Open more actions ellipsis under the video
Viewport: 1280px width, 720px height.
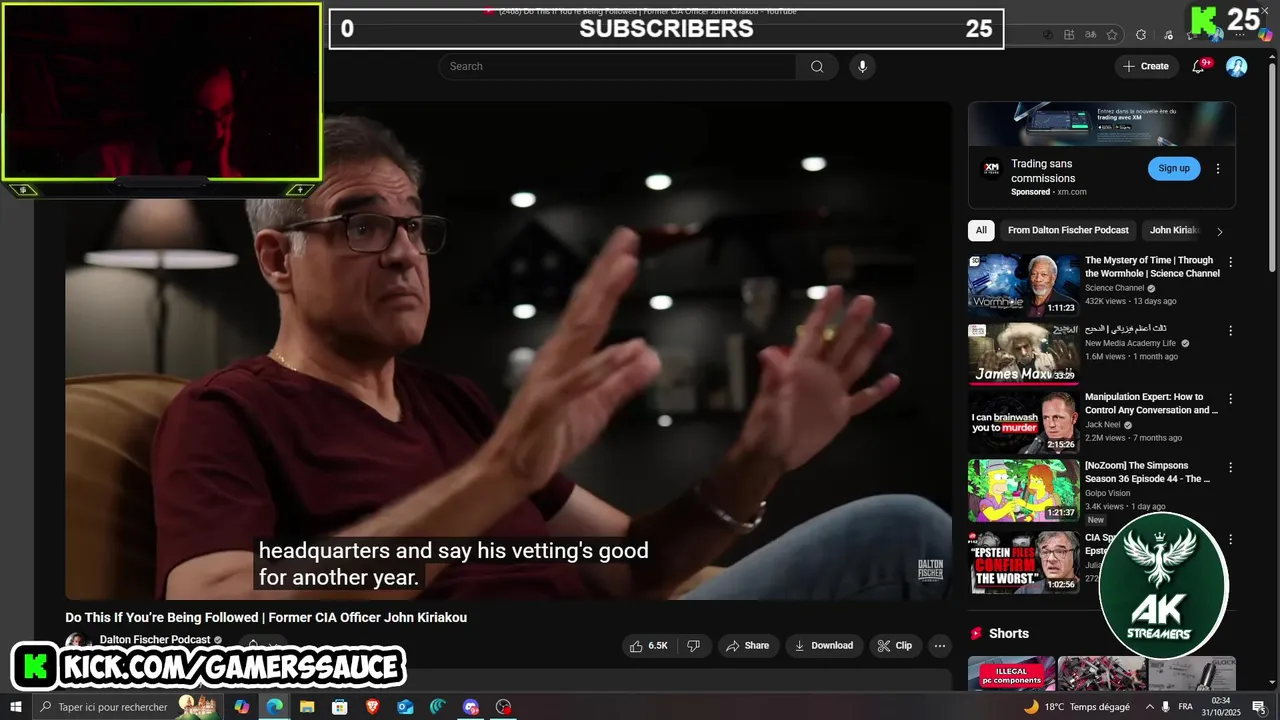click(x=940, y=646)
